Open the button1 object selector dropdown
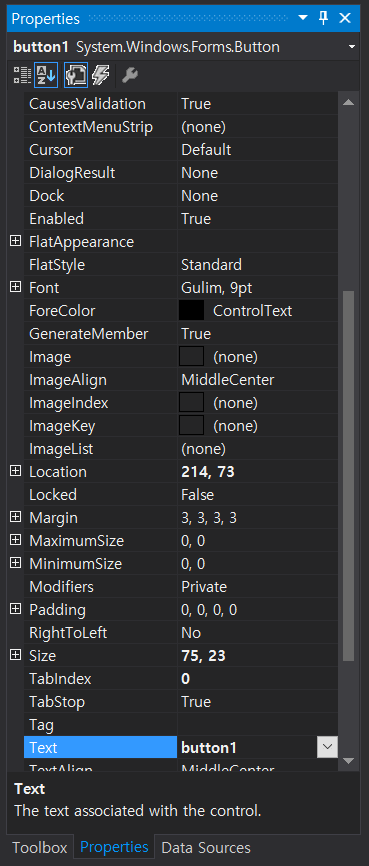The height and width of the screenshot is (866, 369). [352, 47]
